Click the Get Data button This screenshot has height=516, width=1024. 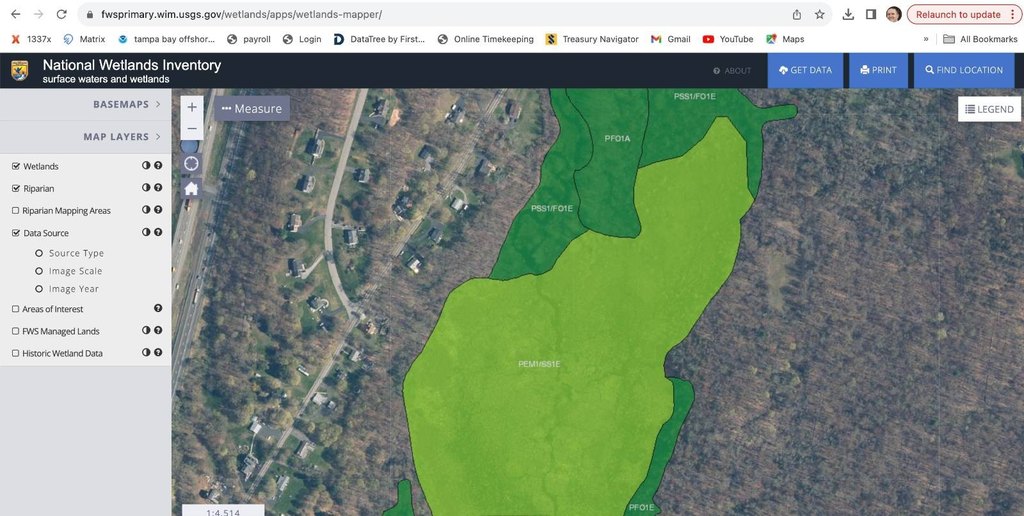805,70
